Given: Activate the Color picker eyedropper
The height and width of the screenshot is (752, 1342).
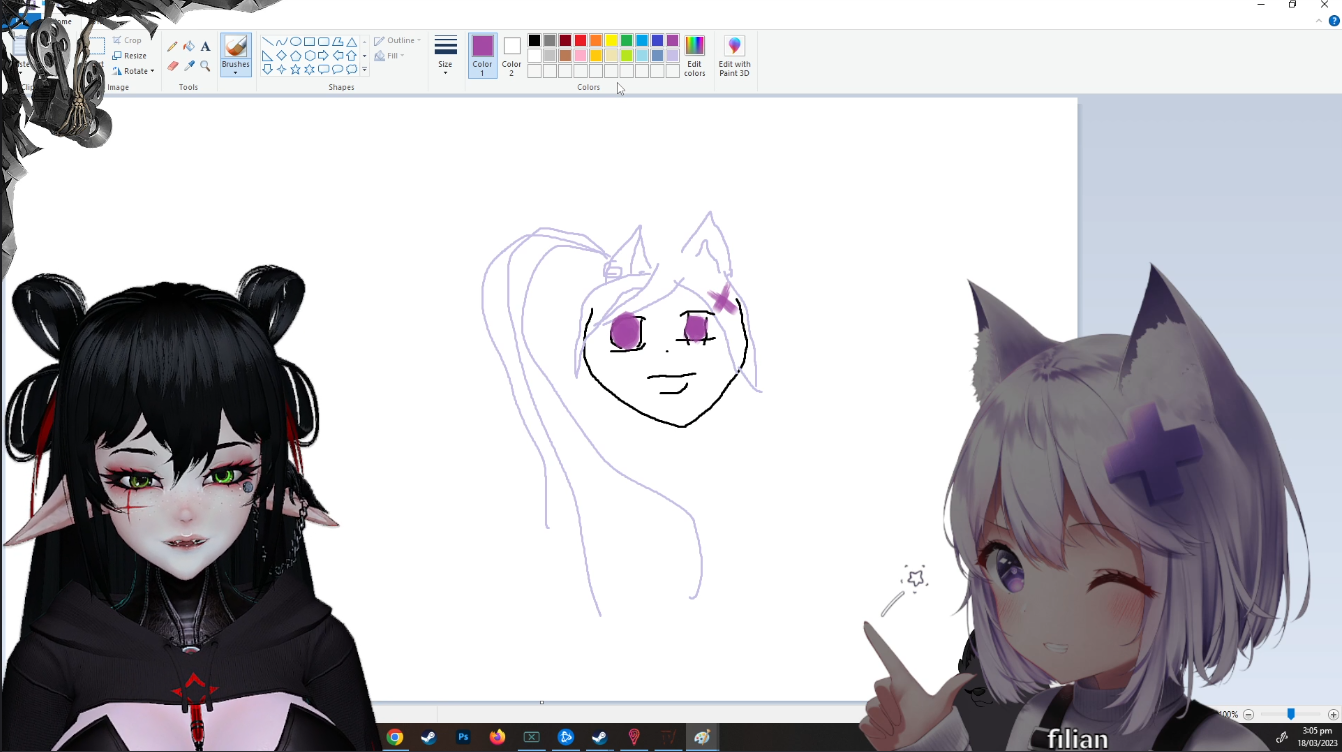Looking at the screenshot, I should coord(188,66).
